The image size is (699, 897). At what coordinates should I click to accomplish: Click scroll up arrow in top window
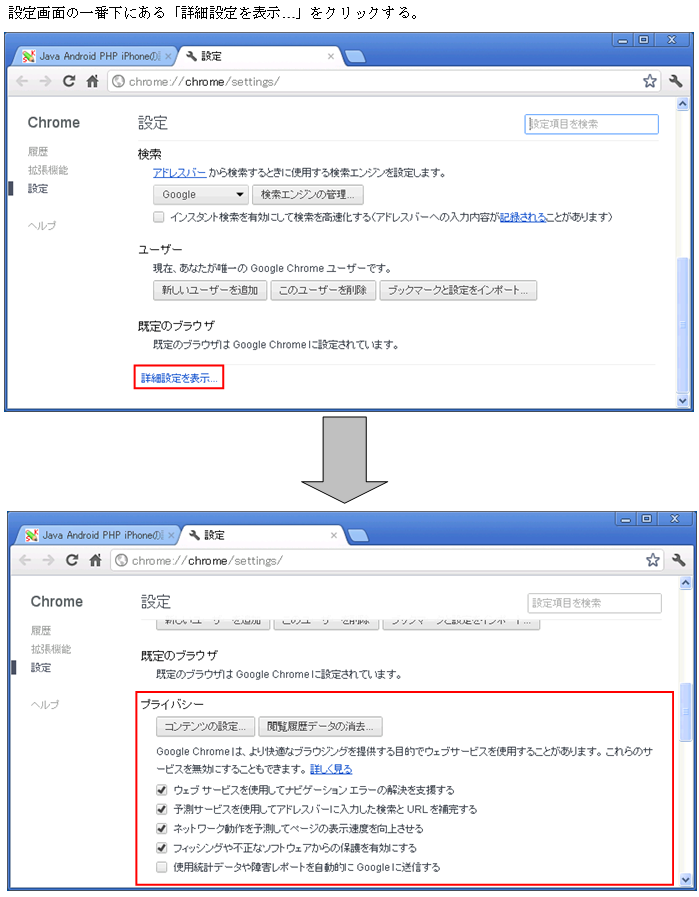(682, 104)
